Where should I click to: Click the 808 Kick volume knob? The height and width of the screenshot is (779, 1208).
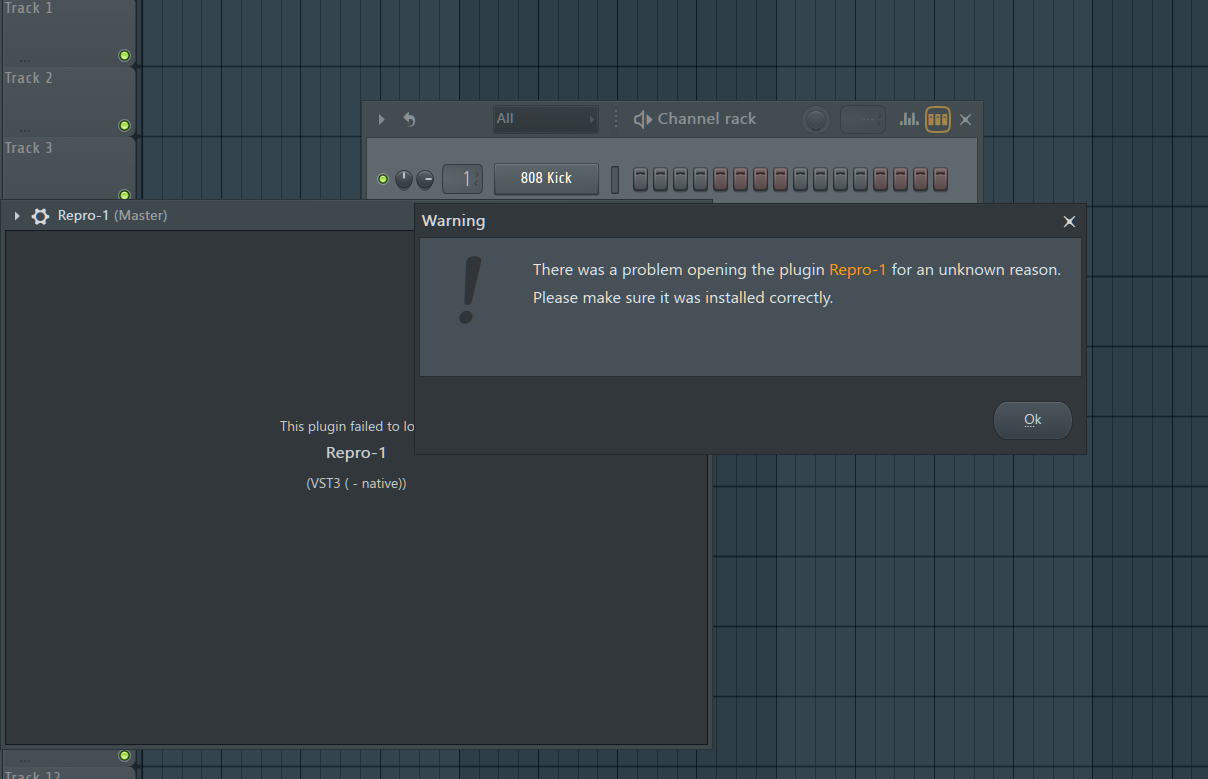[425, 179]
